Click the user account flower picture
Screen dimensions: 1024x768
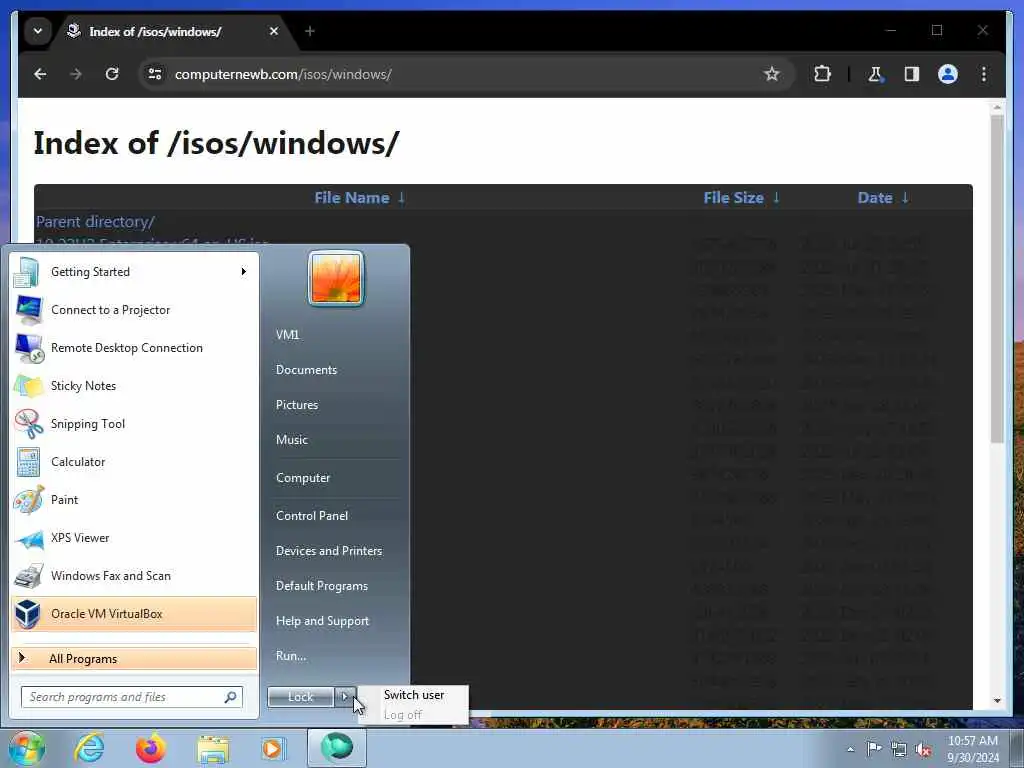[x=336, y=278]
